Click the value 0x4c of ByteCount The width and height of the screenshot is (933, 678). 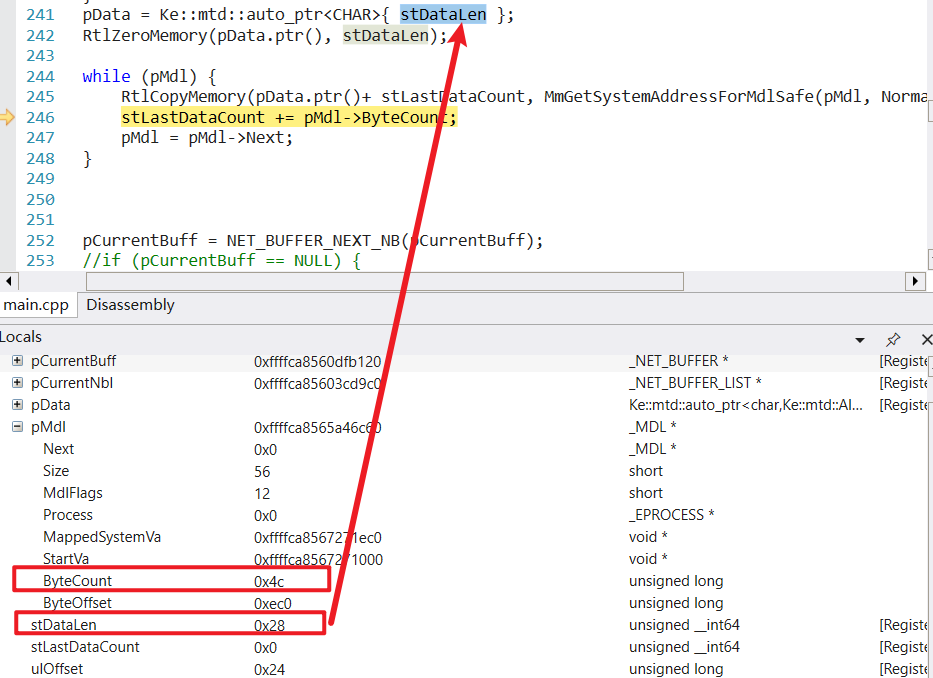pyautogui.click(x=269, y=582)
